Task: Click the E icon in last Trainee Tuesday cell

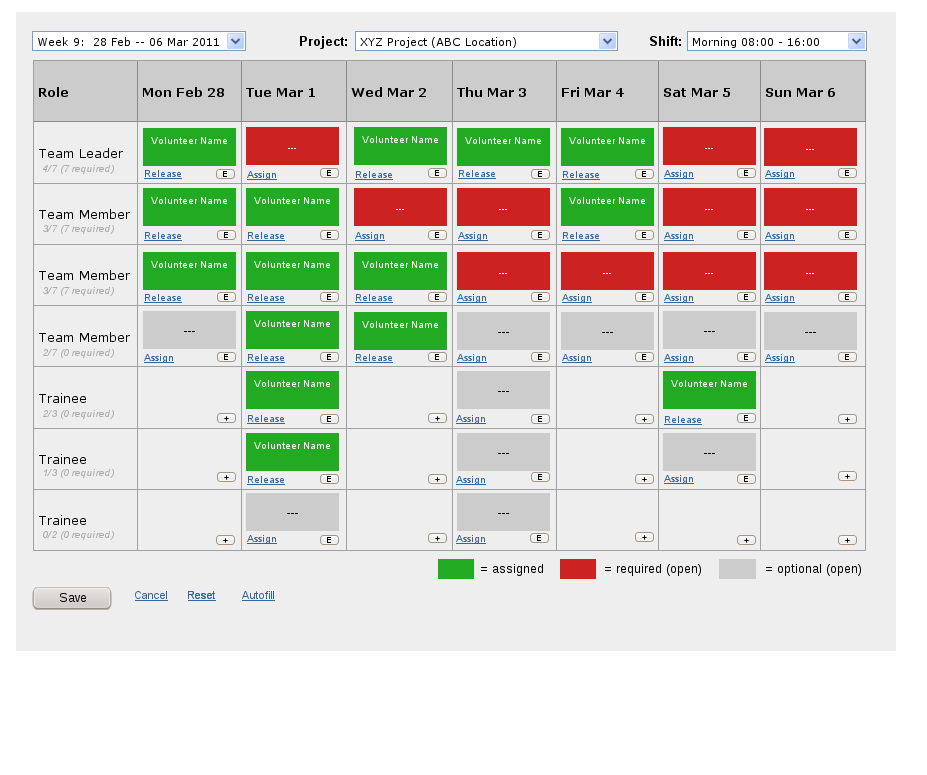Action: click(x=329, y=540)
